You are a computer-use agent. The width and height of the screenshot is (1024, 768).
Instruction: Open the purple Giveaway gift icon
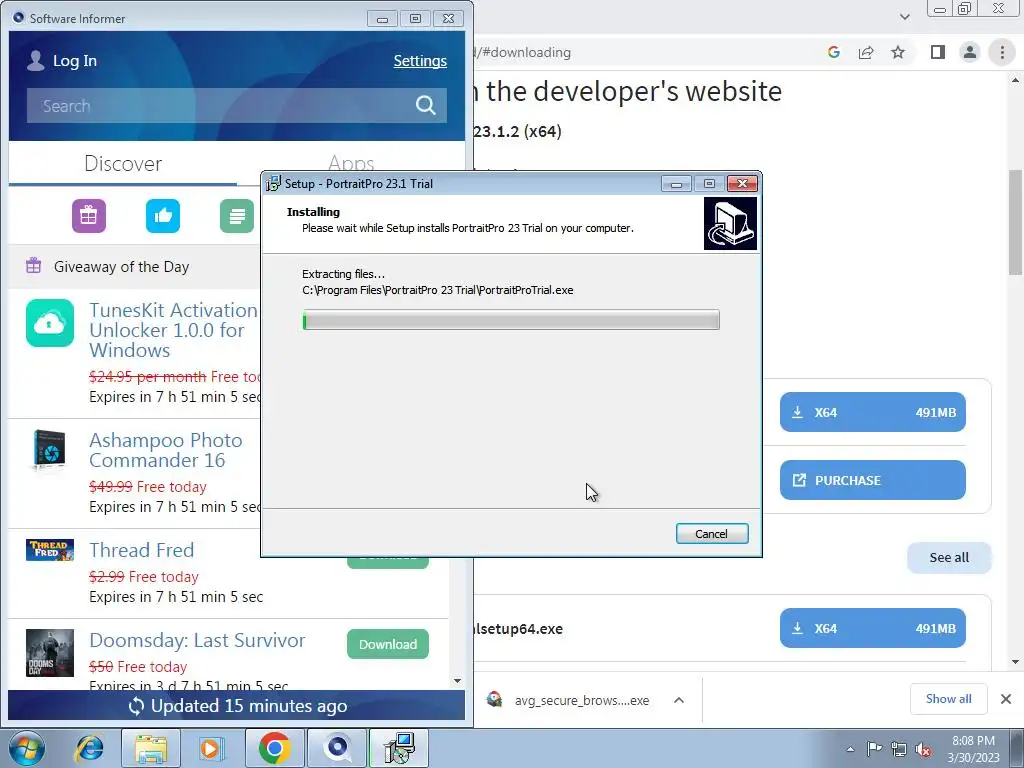click(89, 216)
